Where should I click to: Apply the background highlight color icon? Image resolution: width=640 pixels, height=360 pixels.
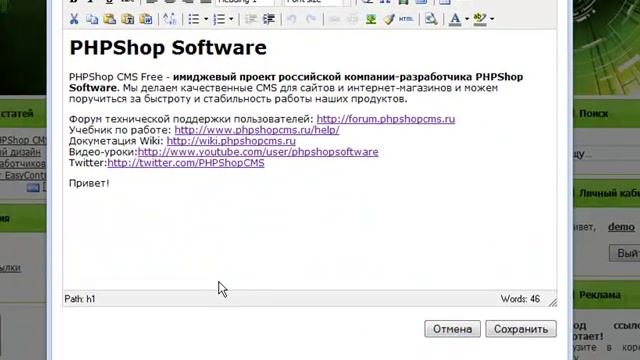click(x=480, y=19)
